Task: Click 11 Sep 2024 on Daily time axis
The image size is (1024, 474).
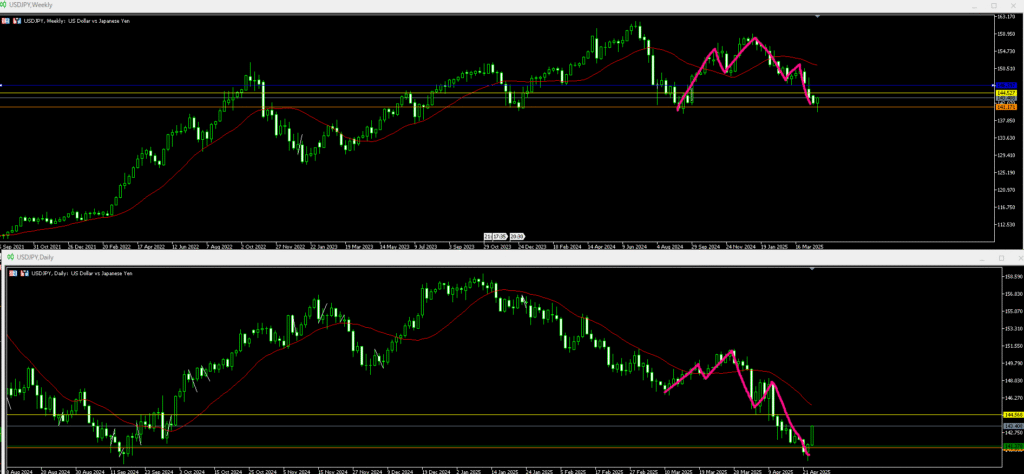Action: pyautogui.click(x=125, y=471)
